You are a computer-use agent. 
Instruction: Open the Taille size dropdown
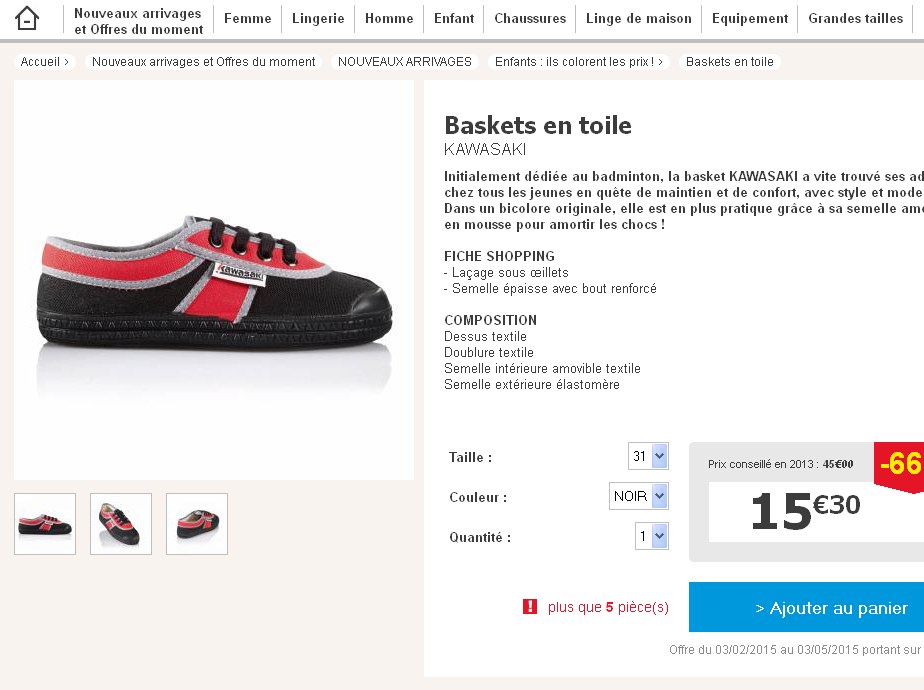pyautogui.click(x=648, y=457)
